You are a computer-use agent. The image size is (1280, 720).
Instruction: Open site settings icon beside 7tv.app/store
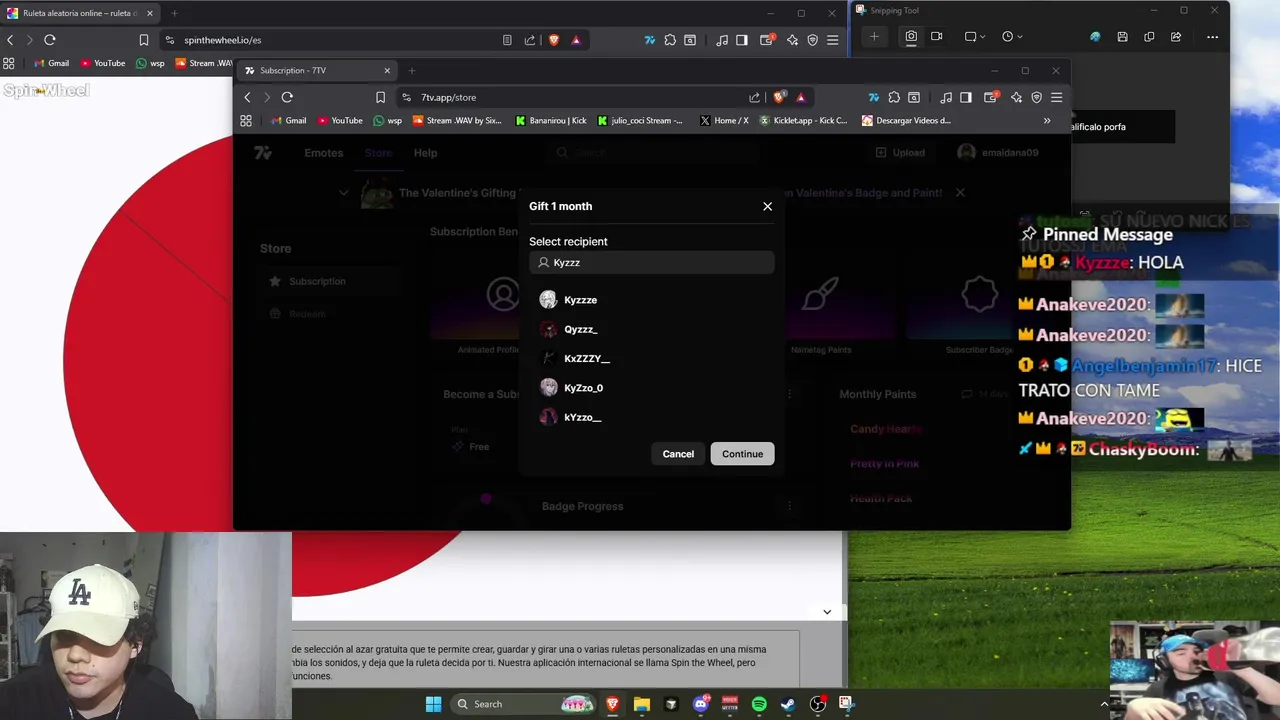coord(406,97)
